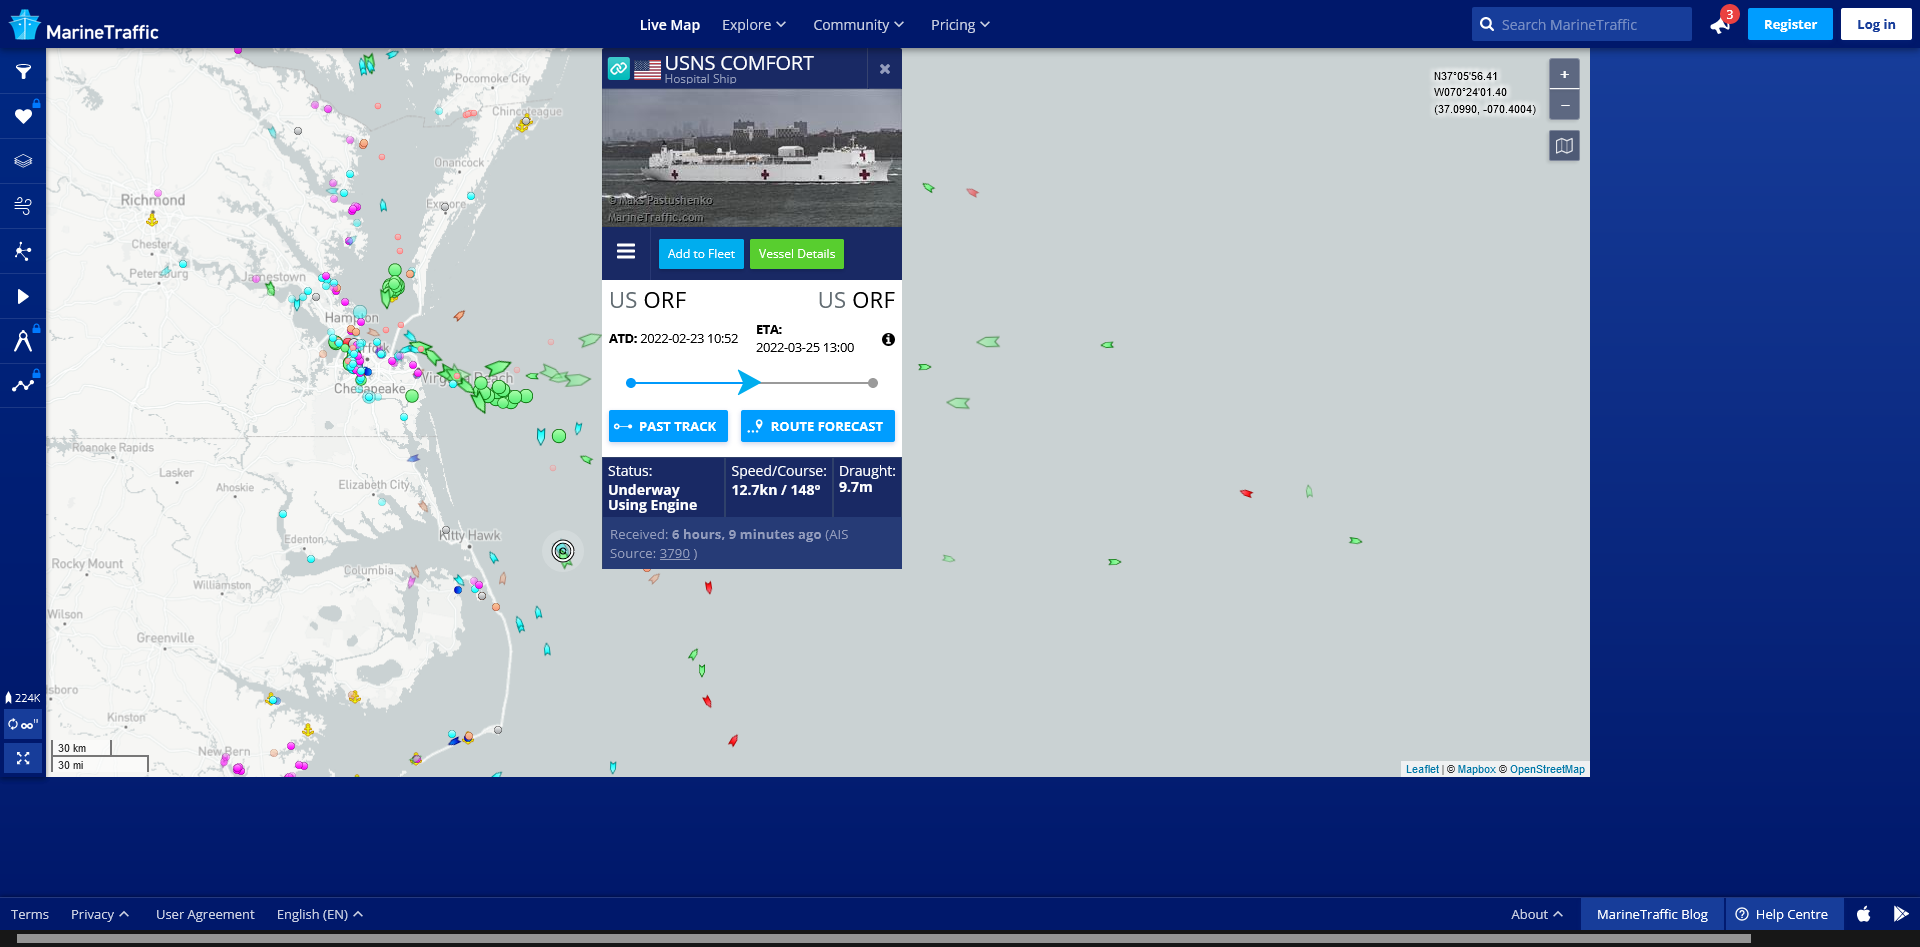Viewport: 1920px width, 947px height.
Task: Click the ETA info icon
Action: coord(888,340)
